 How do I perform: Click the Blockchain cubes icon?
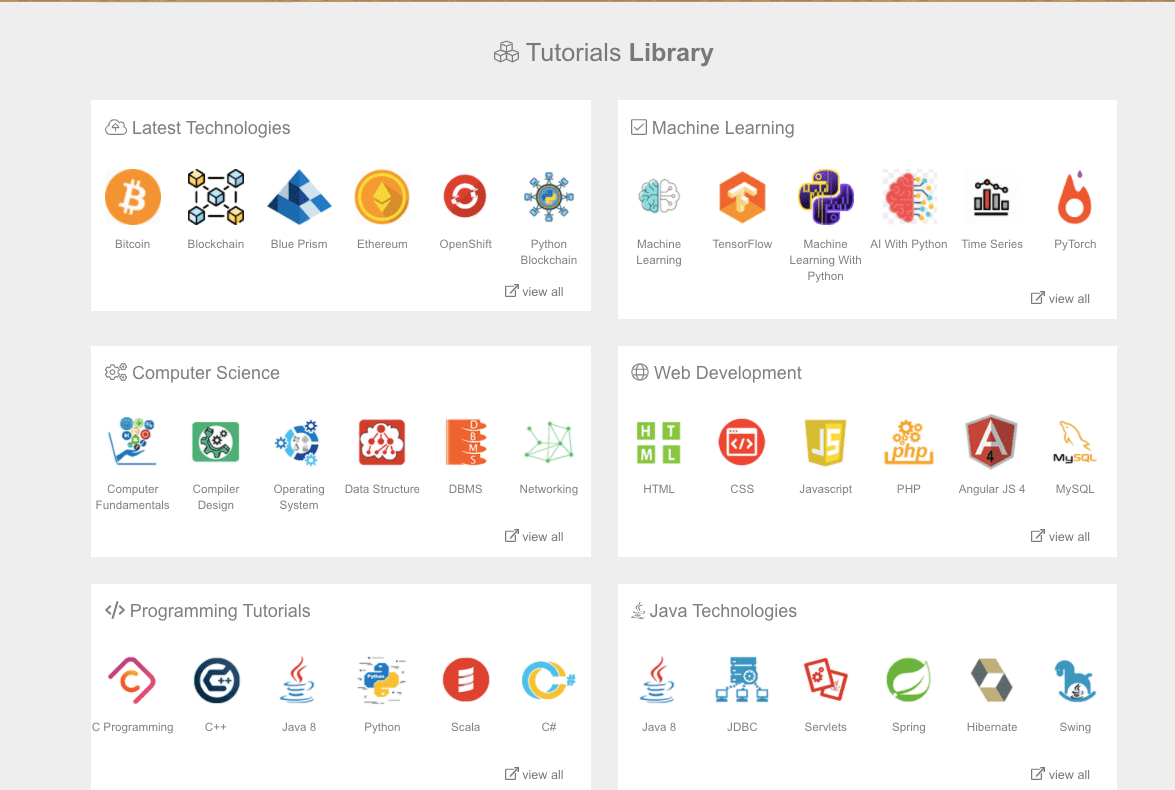(216, 197)
